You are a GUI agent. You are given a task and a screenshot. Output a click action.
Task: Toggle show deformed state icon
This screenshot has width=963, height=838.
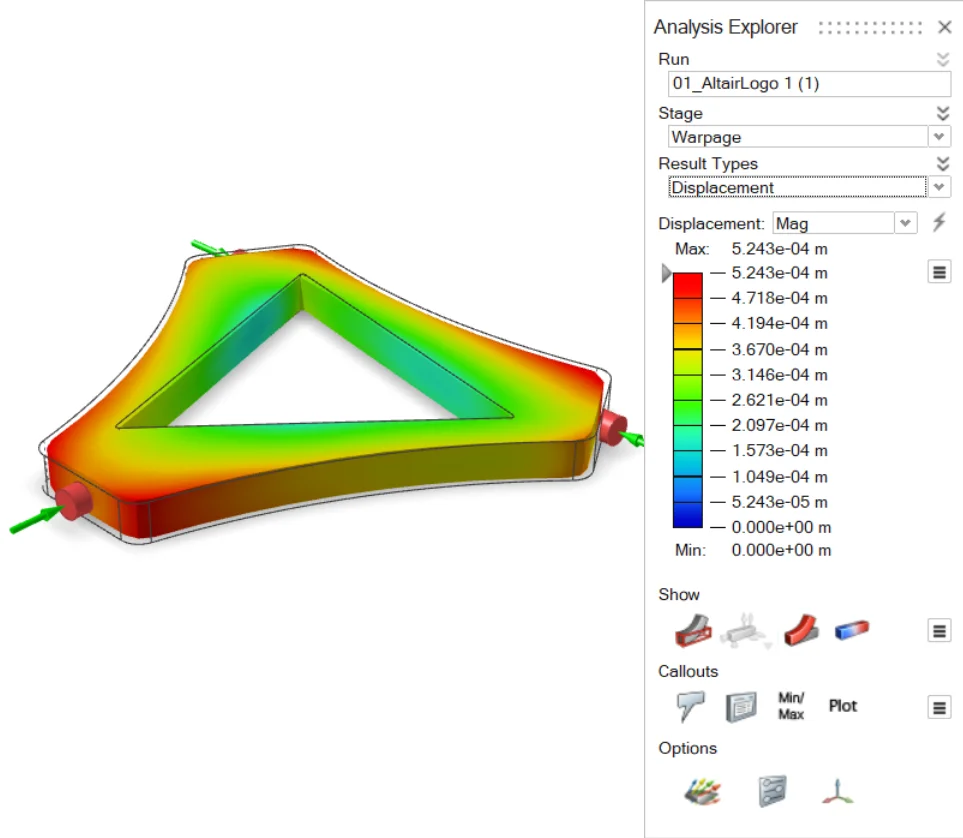pos(801,630)
